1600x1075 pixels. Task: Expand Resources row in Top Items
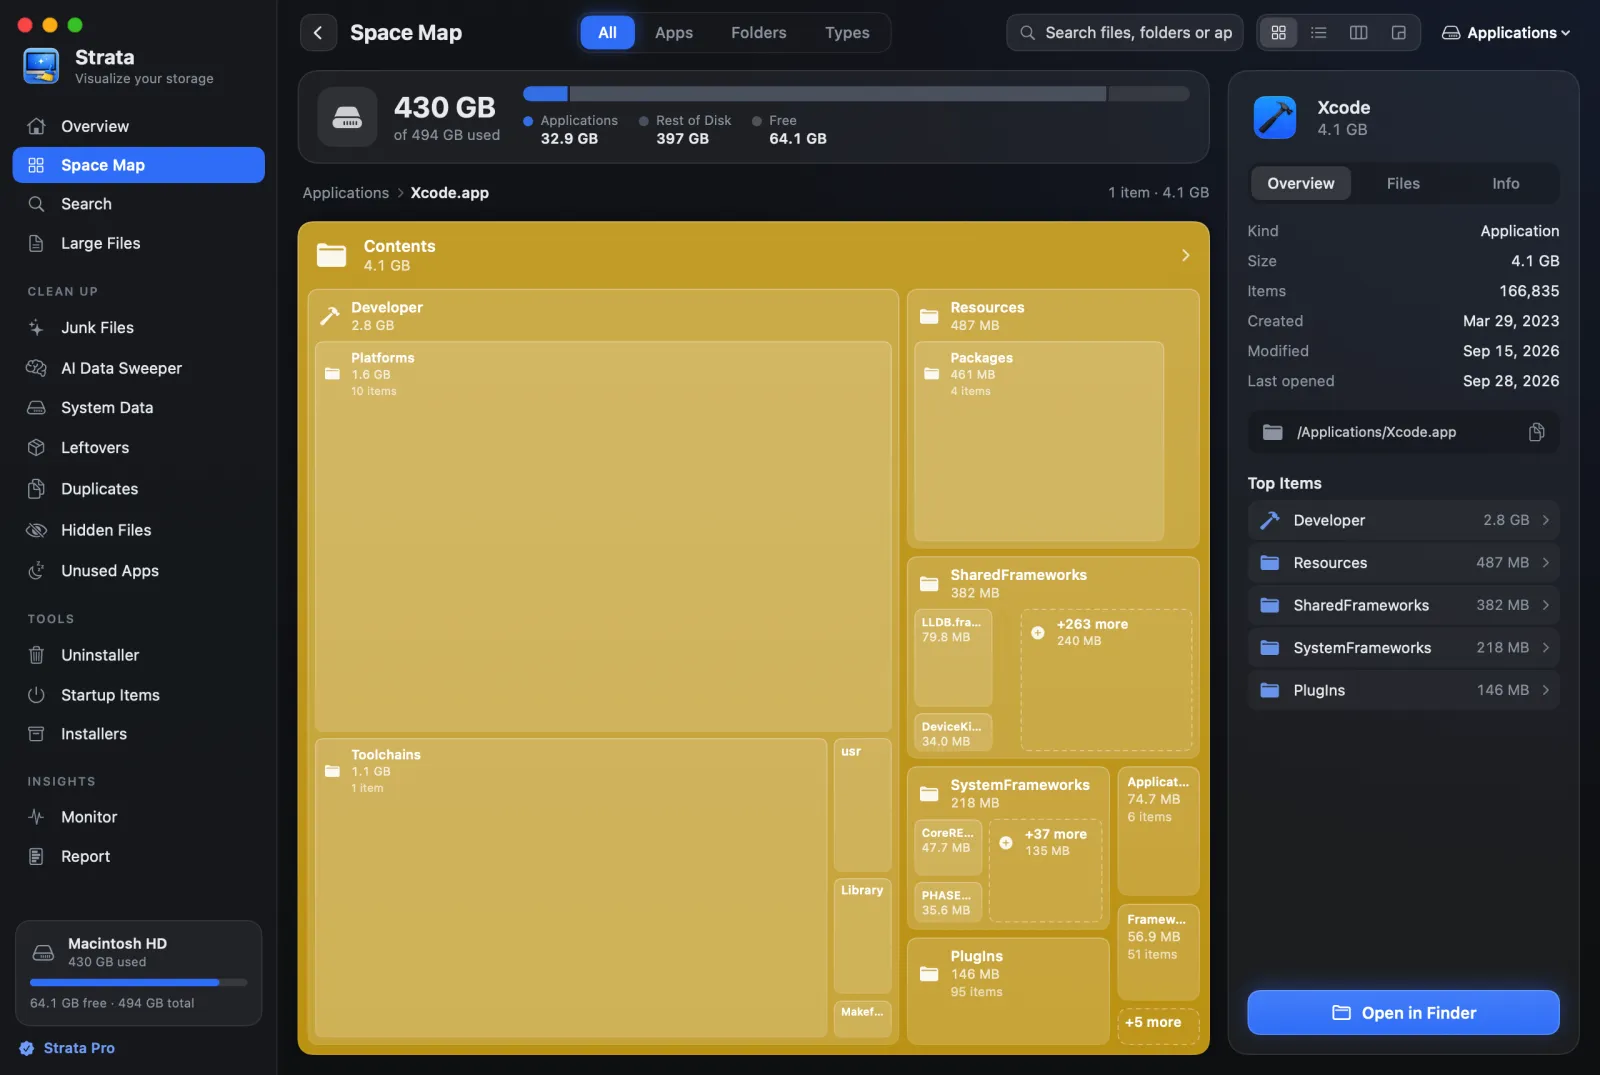(x=1403, y=563)
